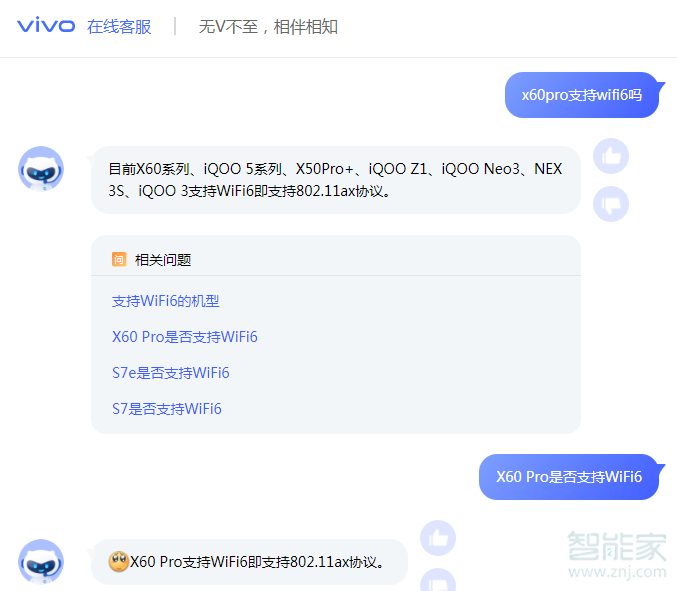Like the X60 Pro支持WiFi6 answer
This screenshot has width=677, height=591.
[438, 538]
